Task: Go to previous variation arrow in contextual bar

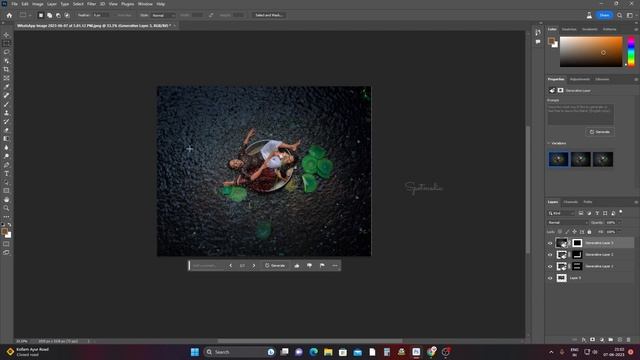Action: 231,266
